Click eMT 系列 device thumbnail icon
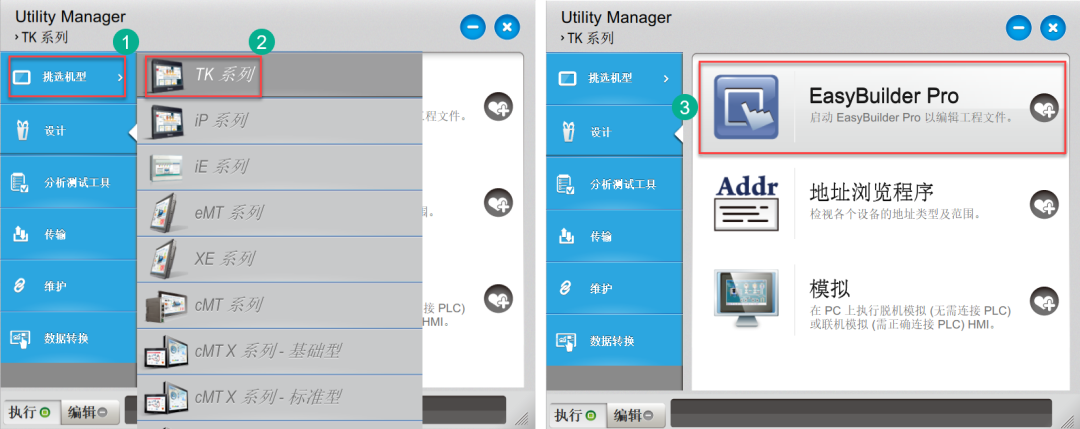 165,214
